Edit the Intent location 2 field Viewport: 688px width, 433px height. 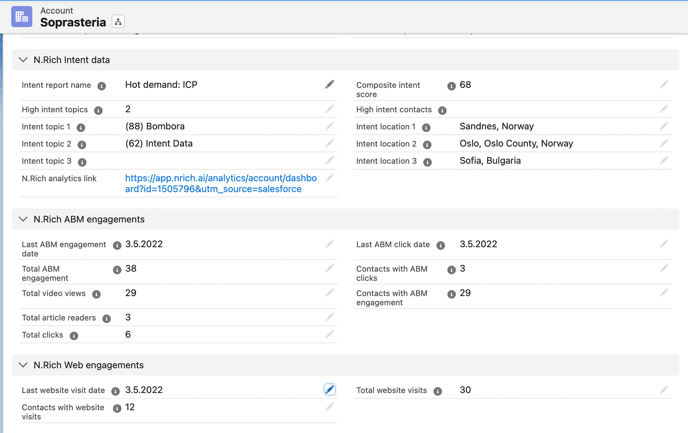(664, 143)
